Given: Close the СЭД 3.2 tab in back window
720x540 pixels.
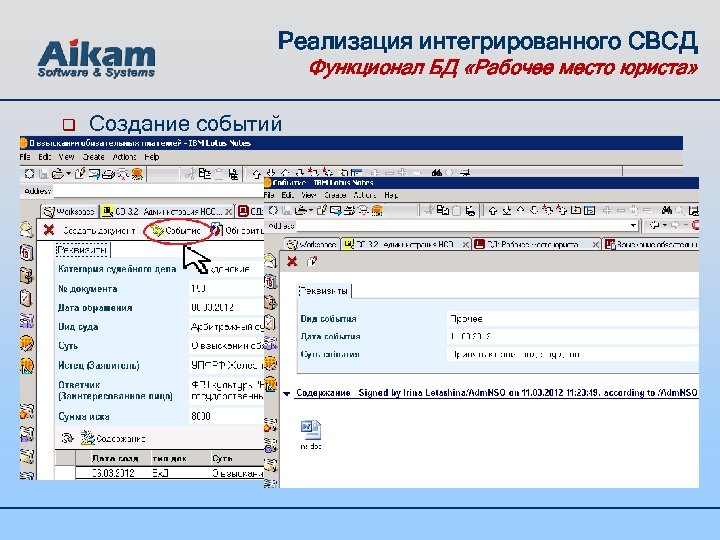Looking at the screenshot, I should [228, 212].
